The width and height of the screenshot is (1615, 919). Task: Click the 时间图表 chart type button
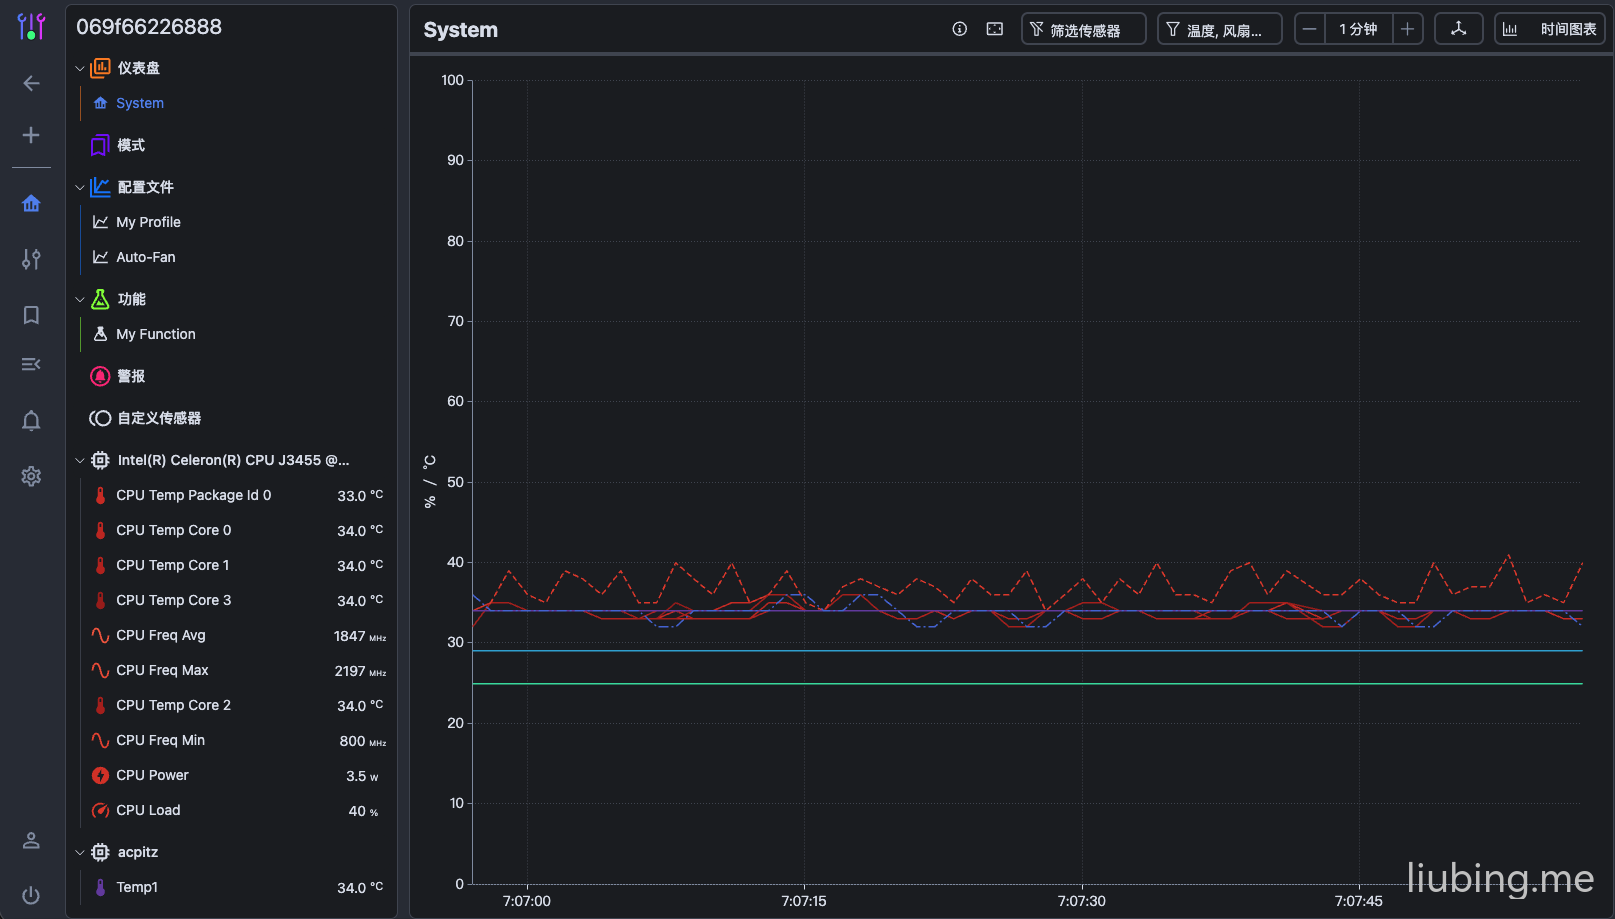tap(1549, 29)
